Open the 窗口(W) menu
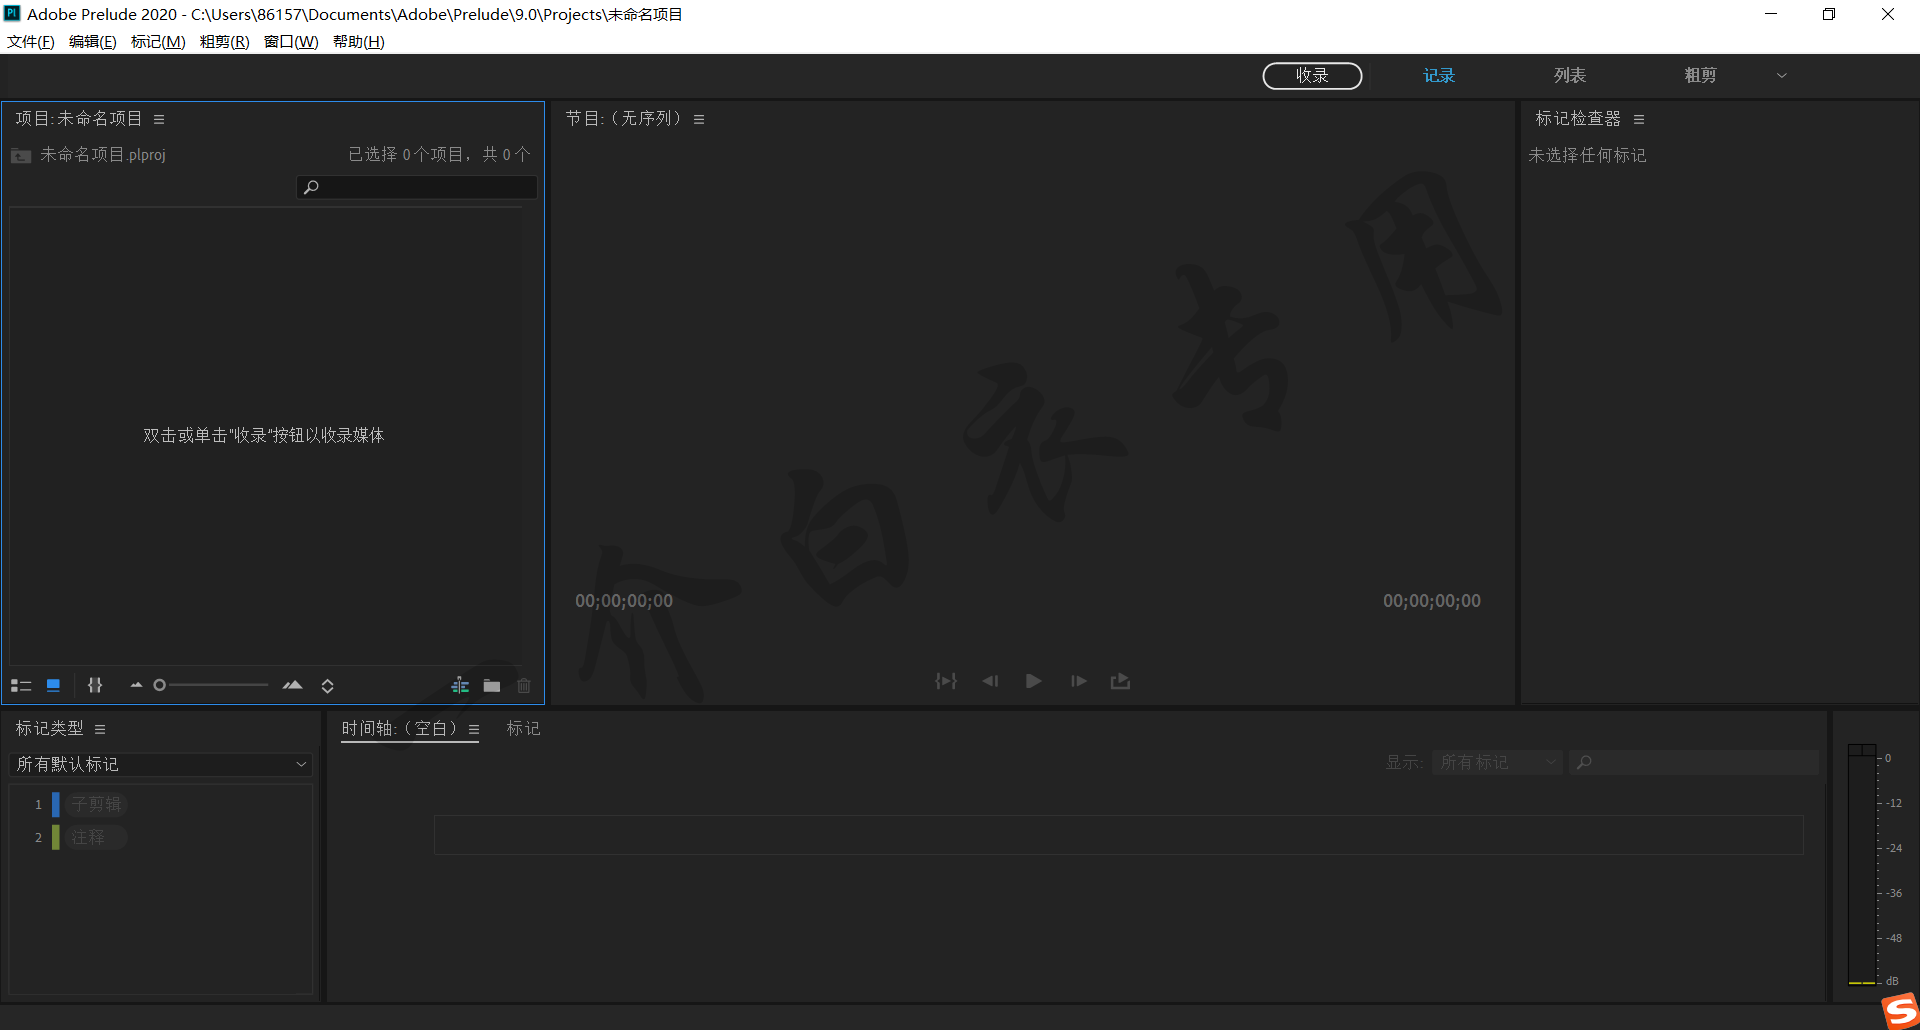The image size is (1920, 1030). click(291, 42)
